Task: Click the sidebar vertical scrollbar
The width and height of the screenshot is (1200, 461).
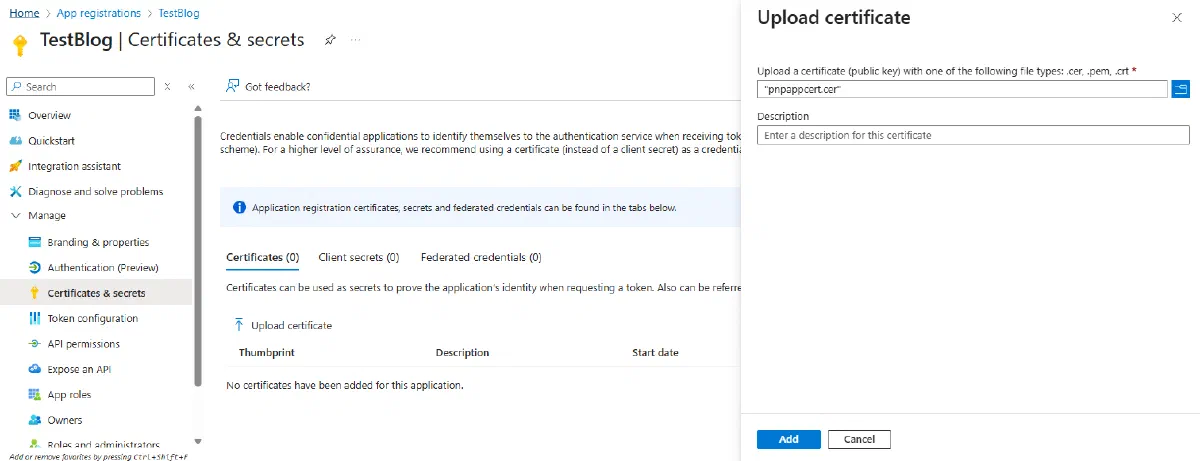Action: click(x=198, y=250)
